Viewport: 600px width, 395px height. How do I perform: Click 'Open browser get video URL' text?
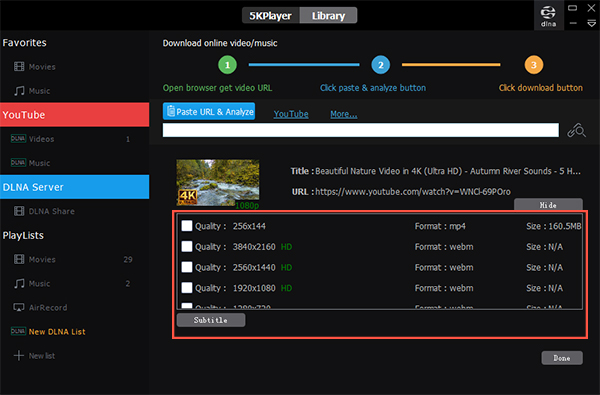217,88
